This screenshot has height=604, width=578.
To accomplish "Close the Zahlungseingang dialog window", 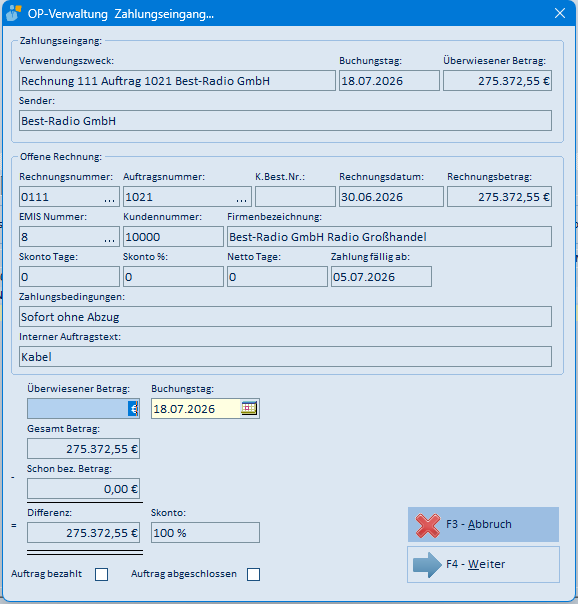I will click(x=560, y=13).
